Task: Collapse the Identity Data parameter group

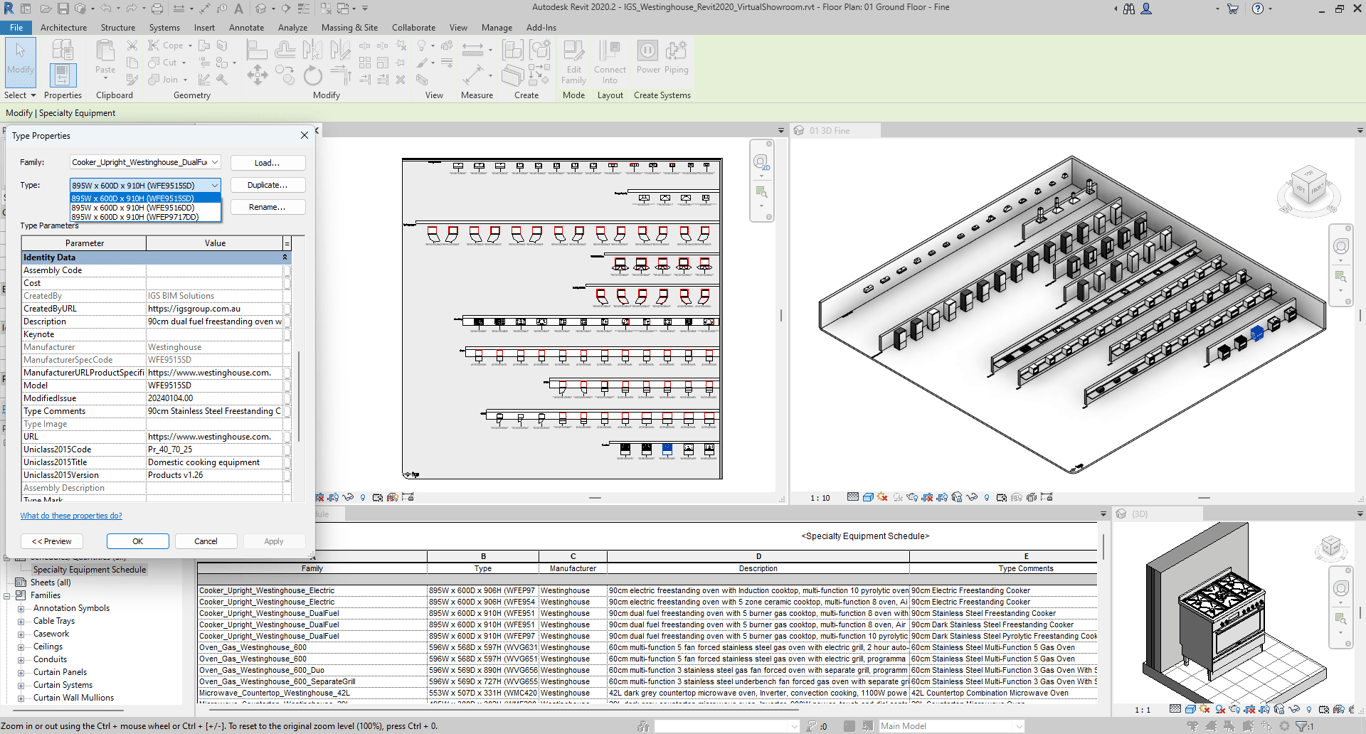Action: pos(284,258)
